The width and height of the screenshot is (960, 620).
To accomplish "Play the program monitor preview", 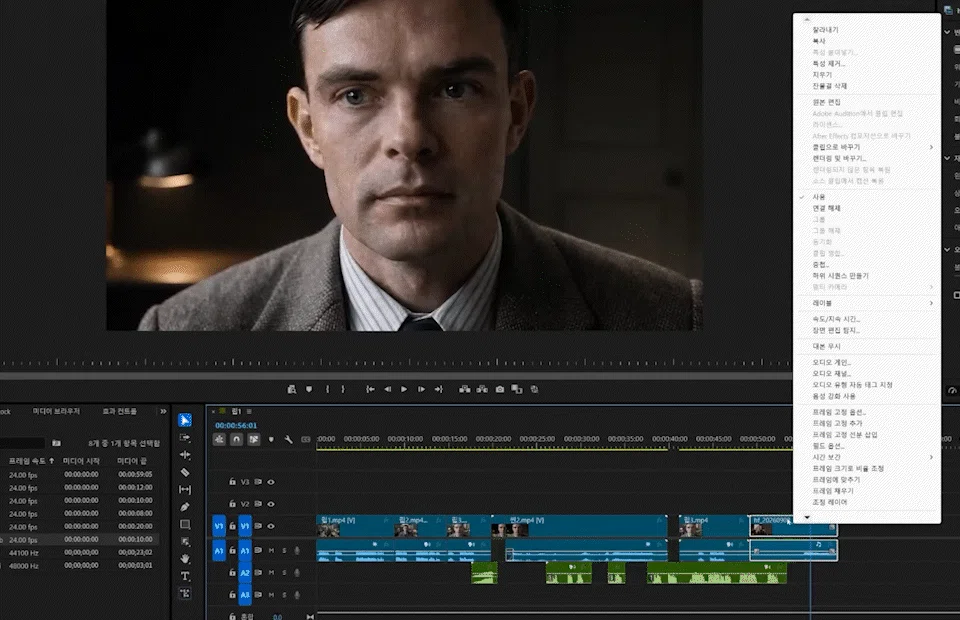I will [x=404, y=389].
